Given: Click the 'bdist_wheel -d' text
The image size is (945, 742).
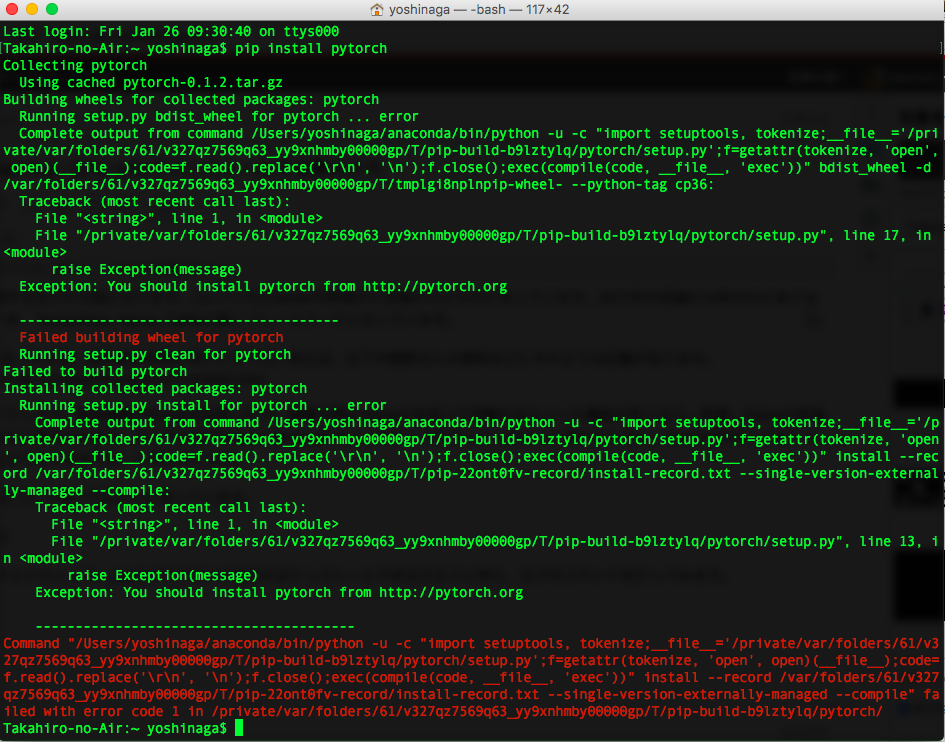Looking at the screenshot, I should (876, 168).
